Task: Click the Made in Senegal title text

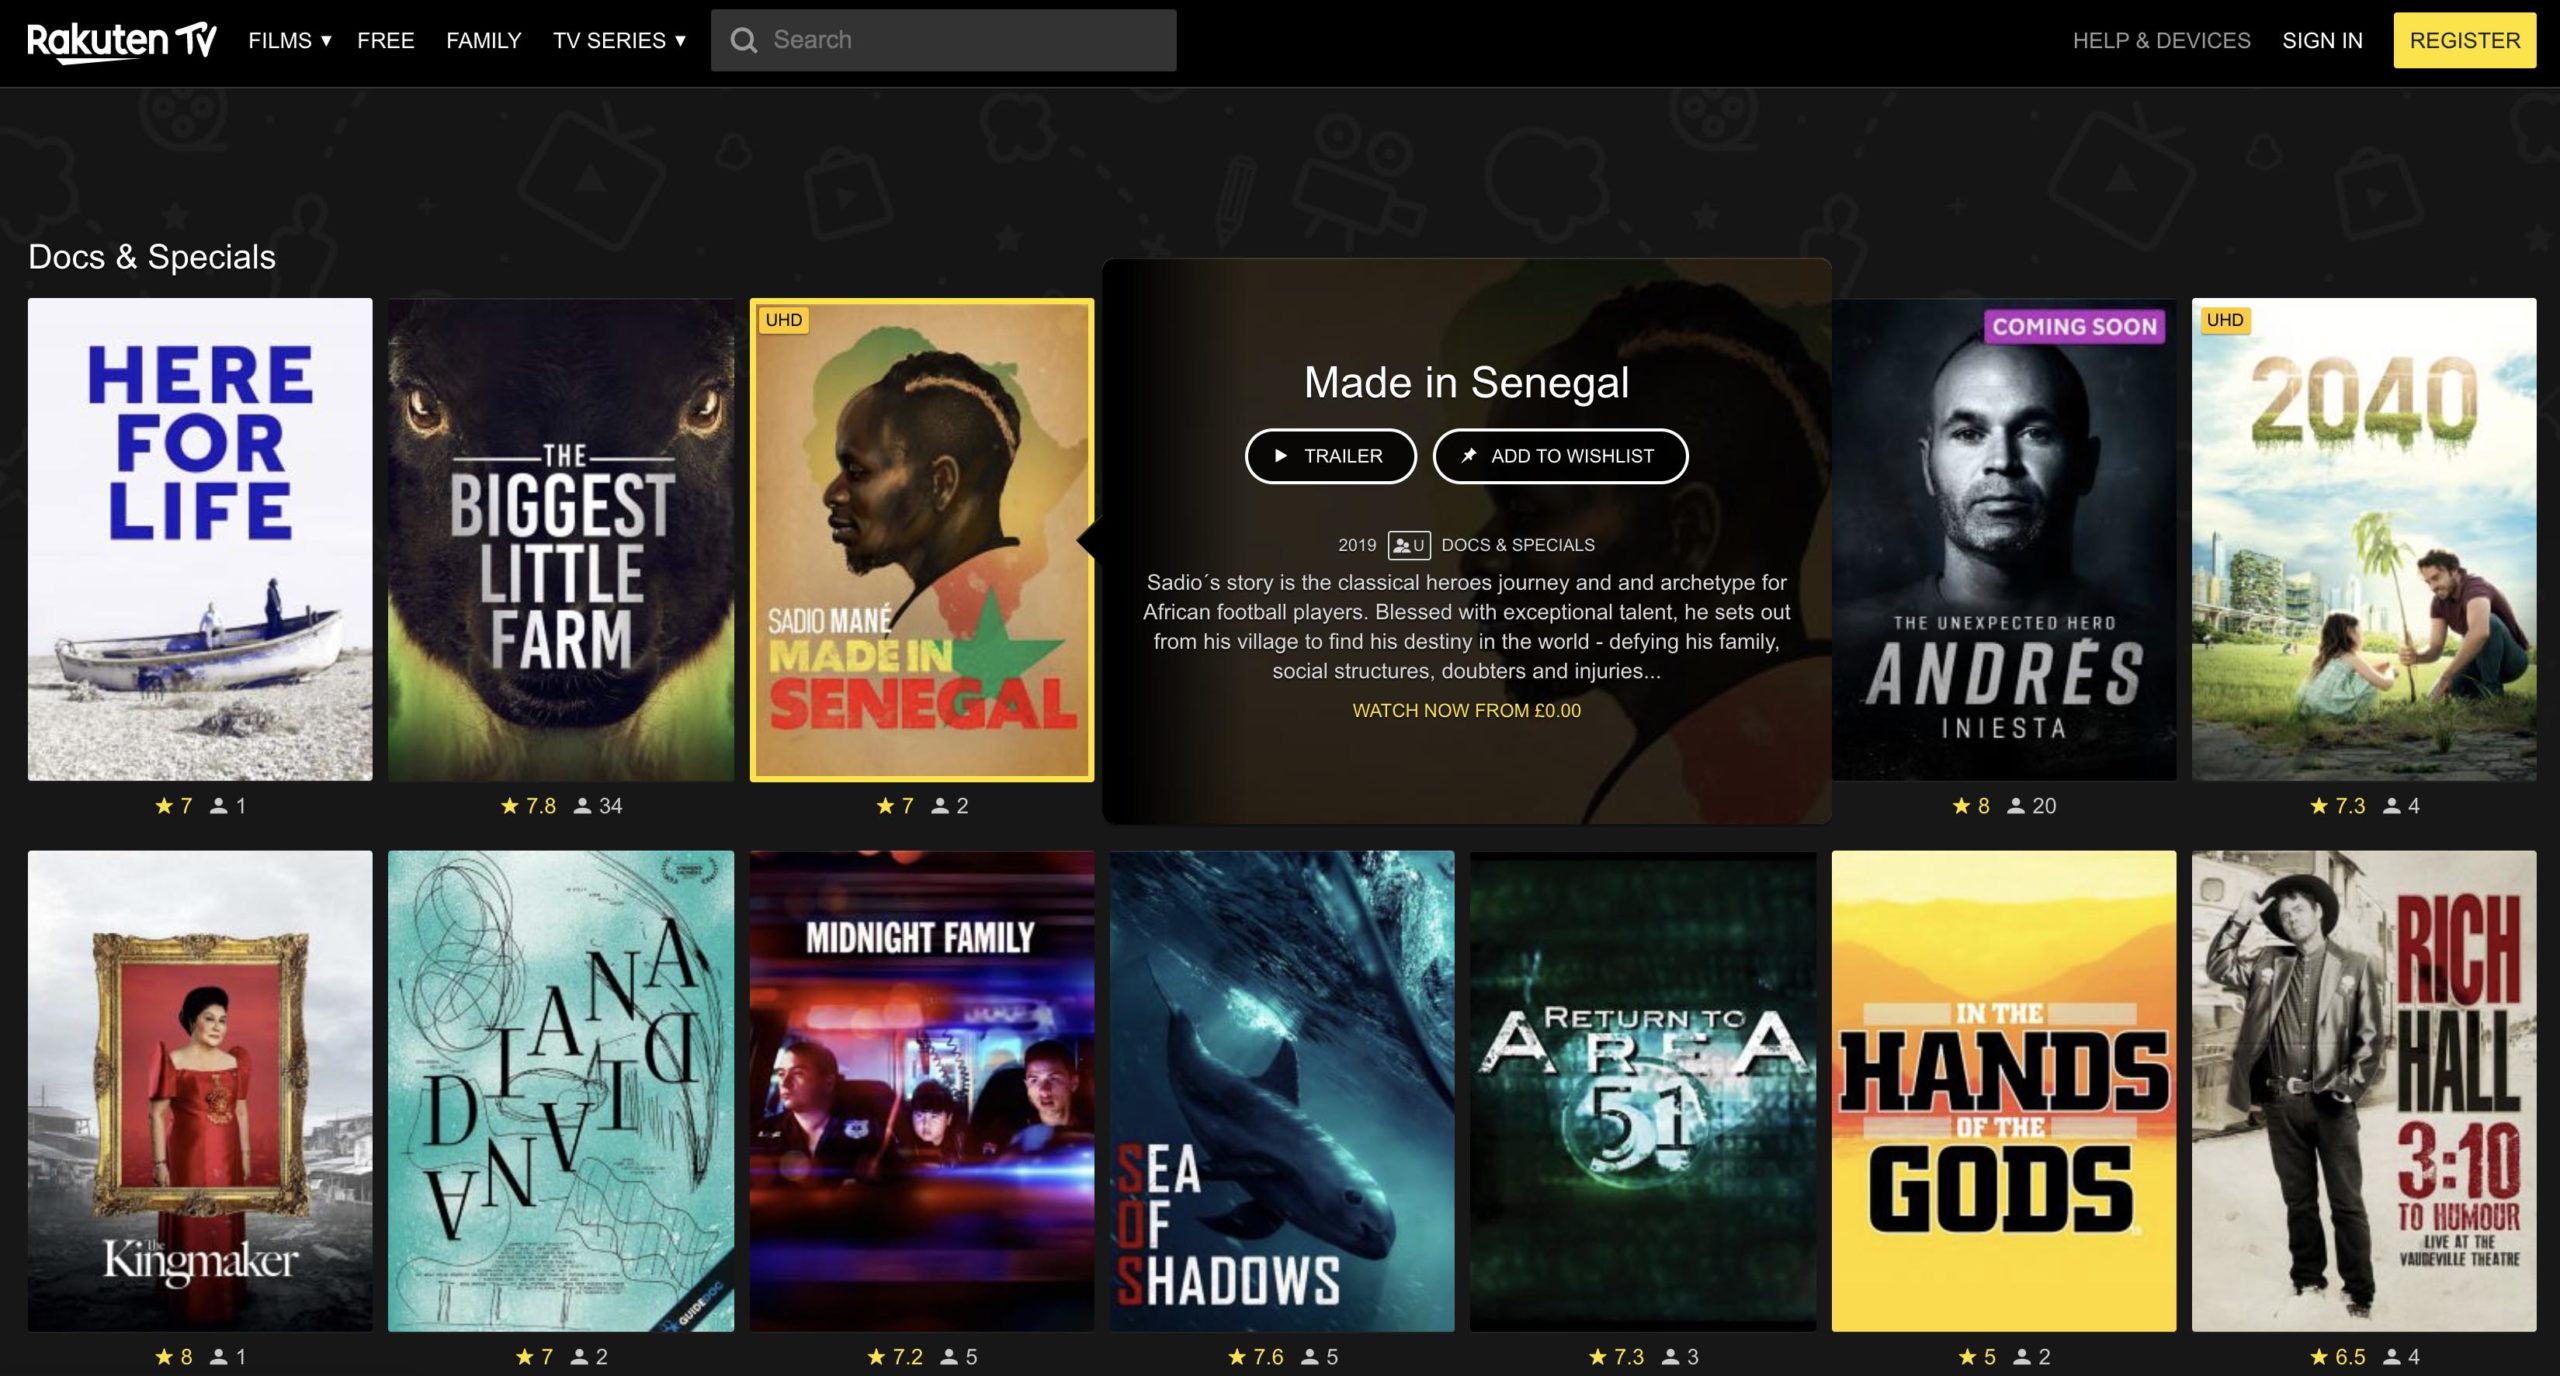Action: (x=1466, y=382)
